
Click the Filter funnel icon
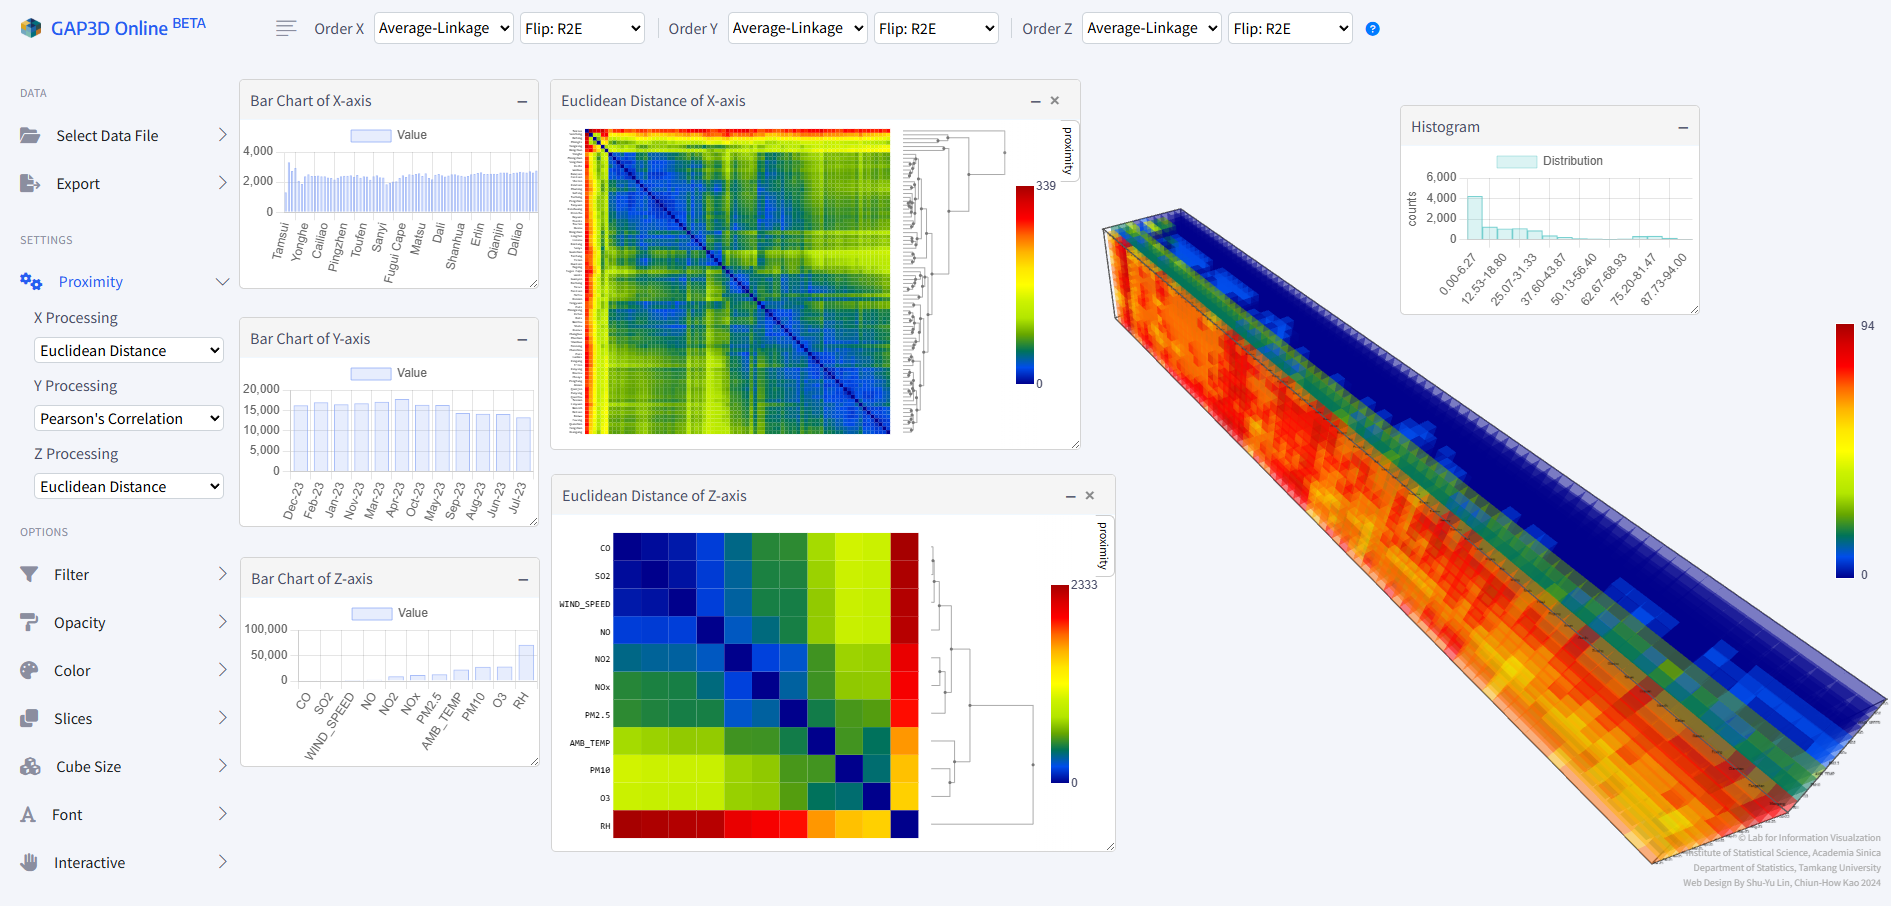[30, 574]
